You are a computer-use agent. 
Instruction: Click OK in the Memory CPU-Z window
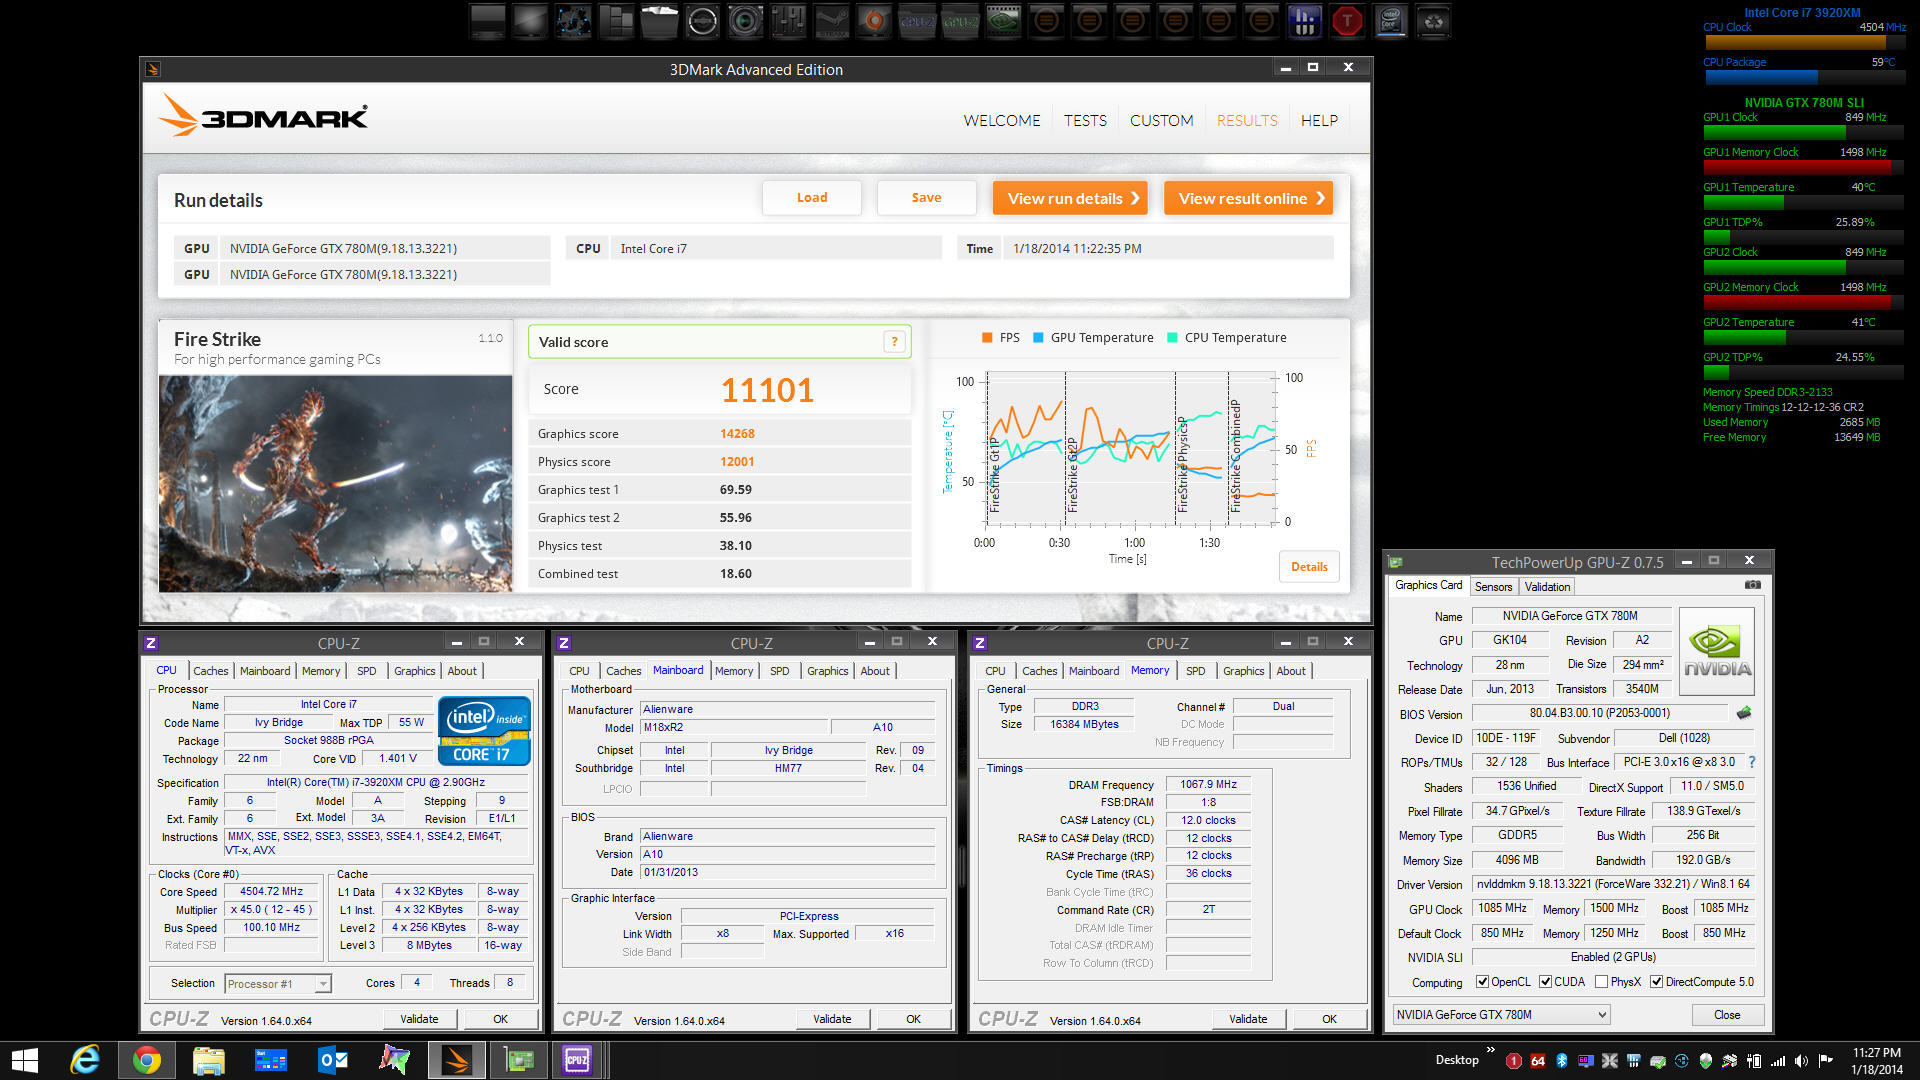click(x=1329, y=1019)
